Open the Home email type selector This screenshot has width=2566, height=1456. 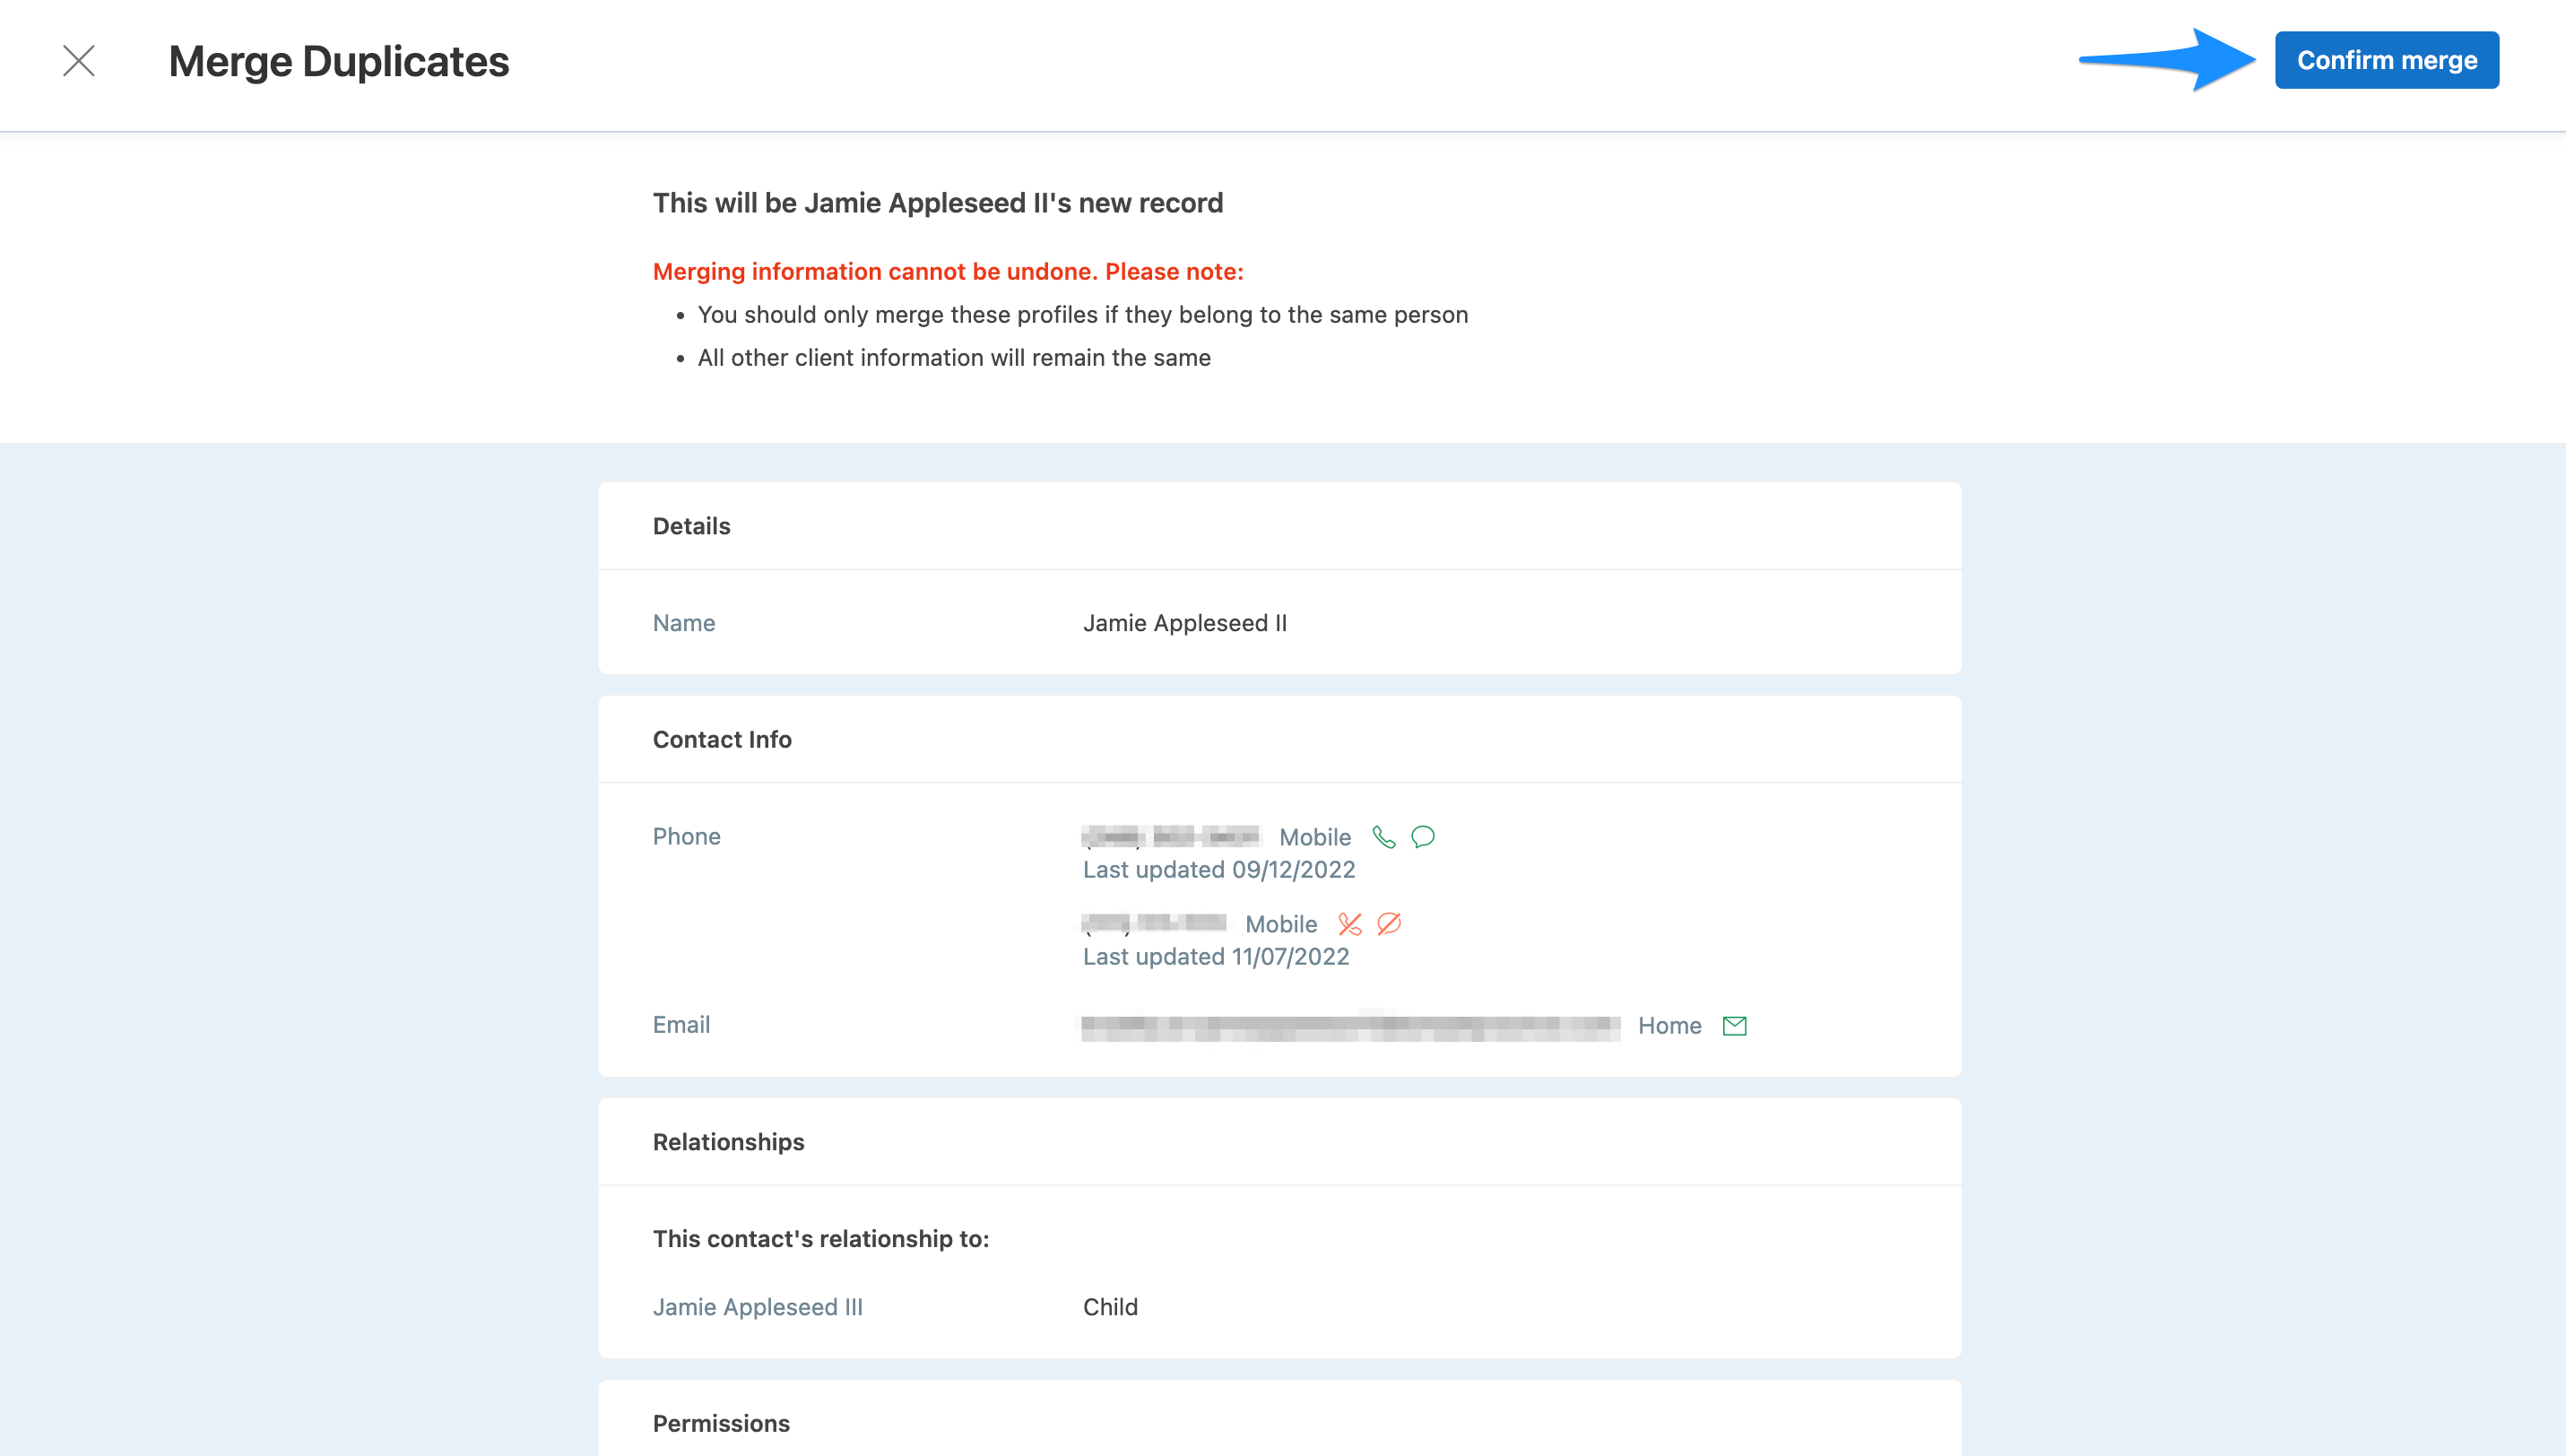[1669, 1025]
